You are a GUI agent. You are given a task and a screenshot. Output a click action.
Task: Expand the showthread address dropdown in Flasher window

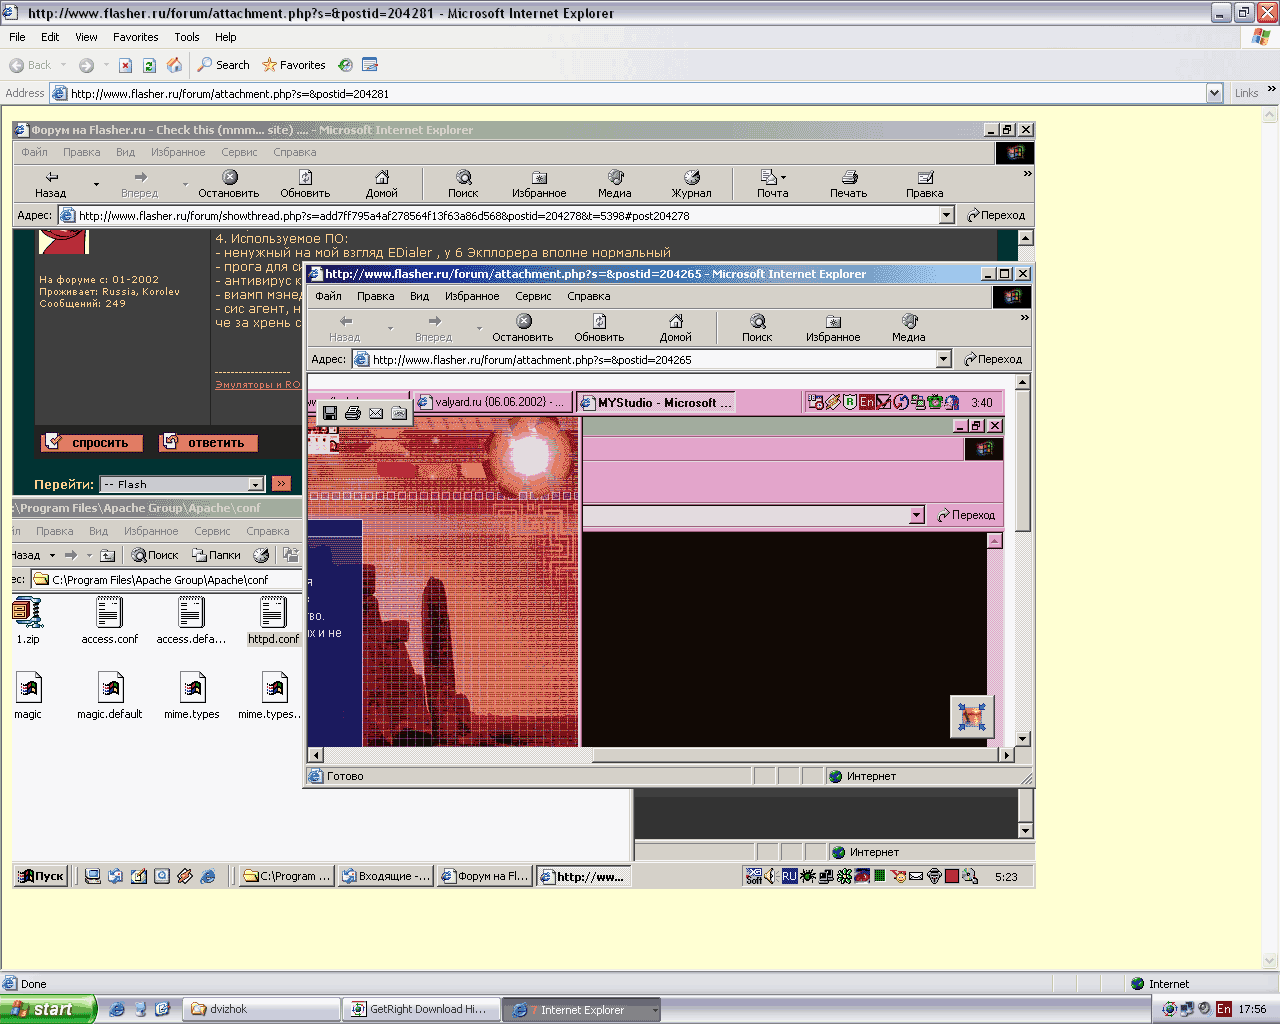tap(947, 215)
